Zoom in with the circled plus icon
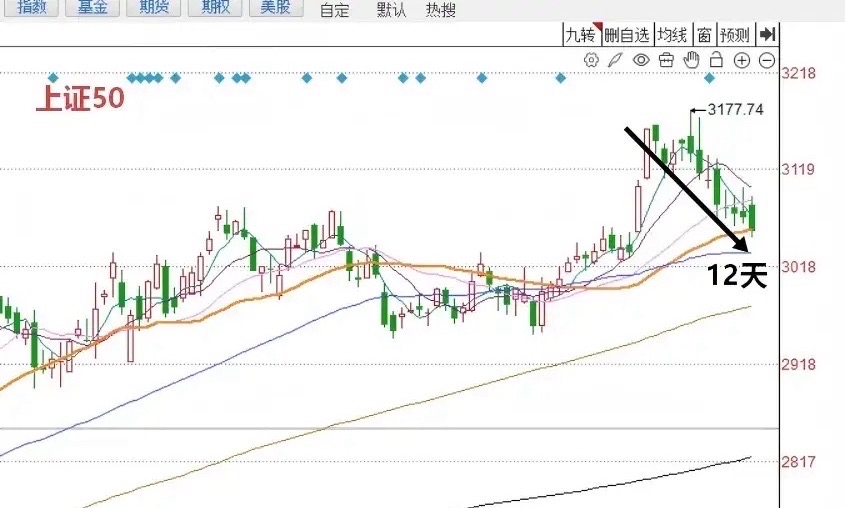 coord(742,60)
